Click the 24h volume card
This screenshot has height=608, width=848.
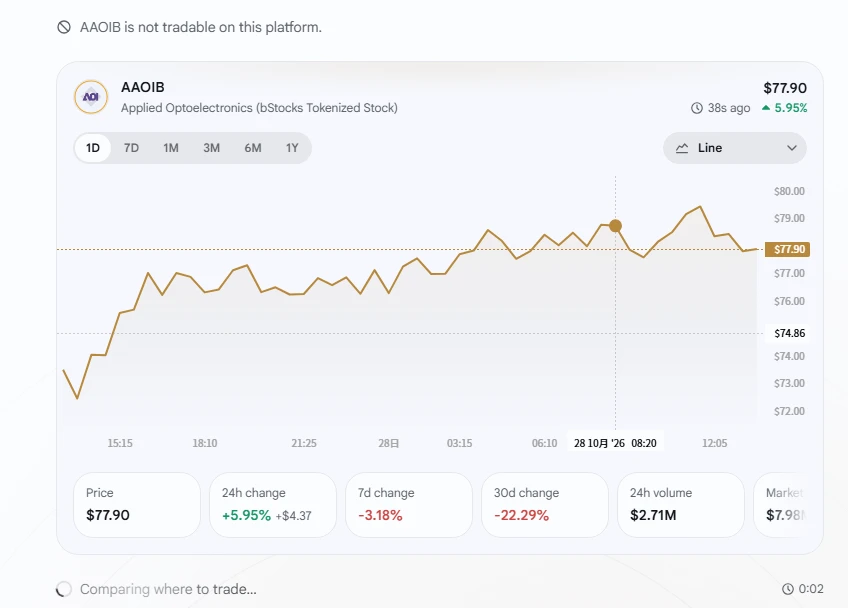click(x=681, y=505)
